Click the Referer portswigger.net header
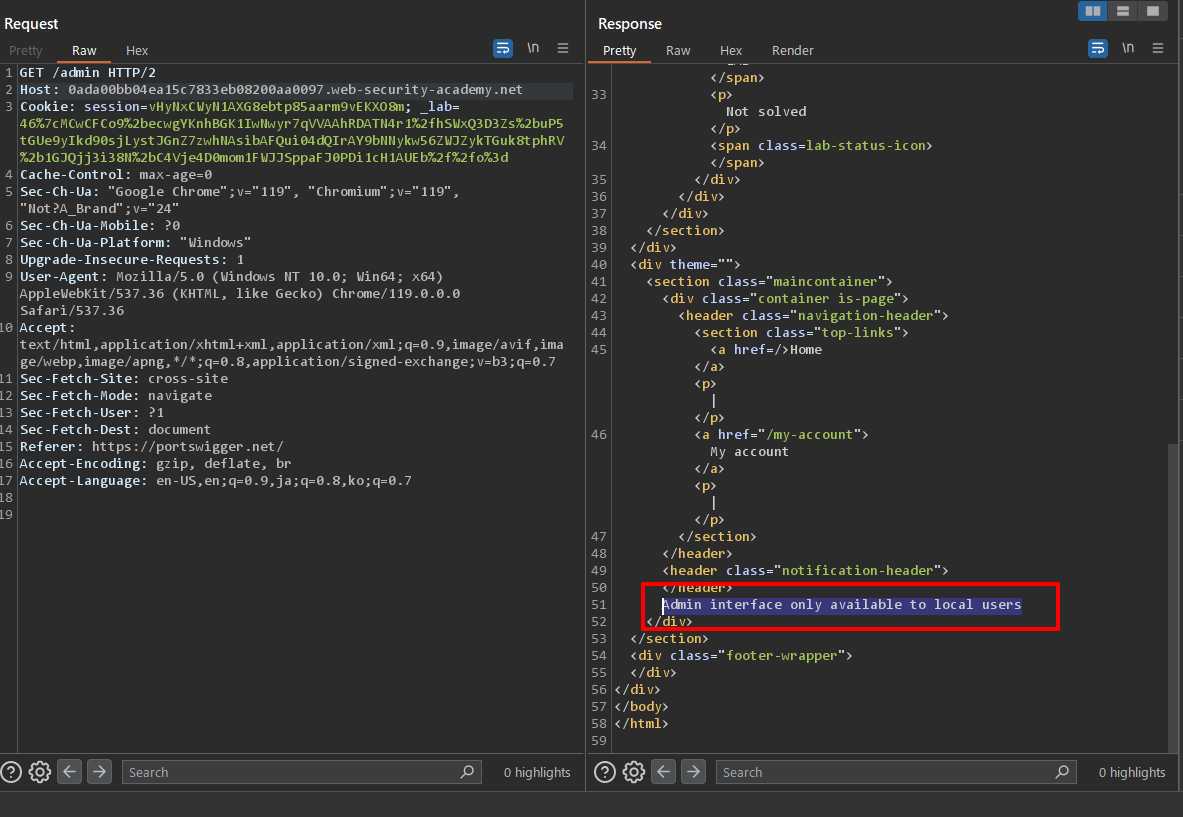Screen dimensions: 1183x817 [152, 447]
